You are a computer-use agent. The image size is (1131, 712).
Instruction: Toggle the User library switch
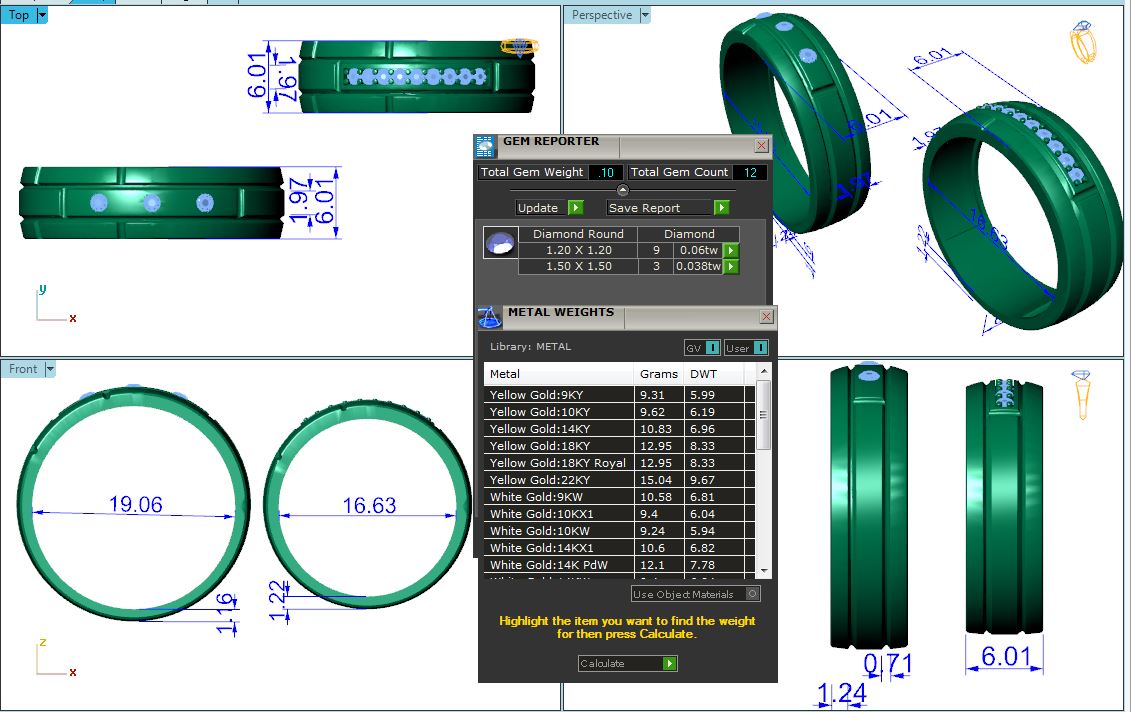click(760, 348)
